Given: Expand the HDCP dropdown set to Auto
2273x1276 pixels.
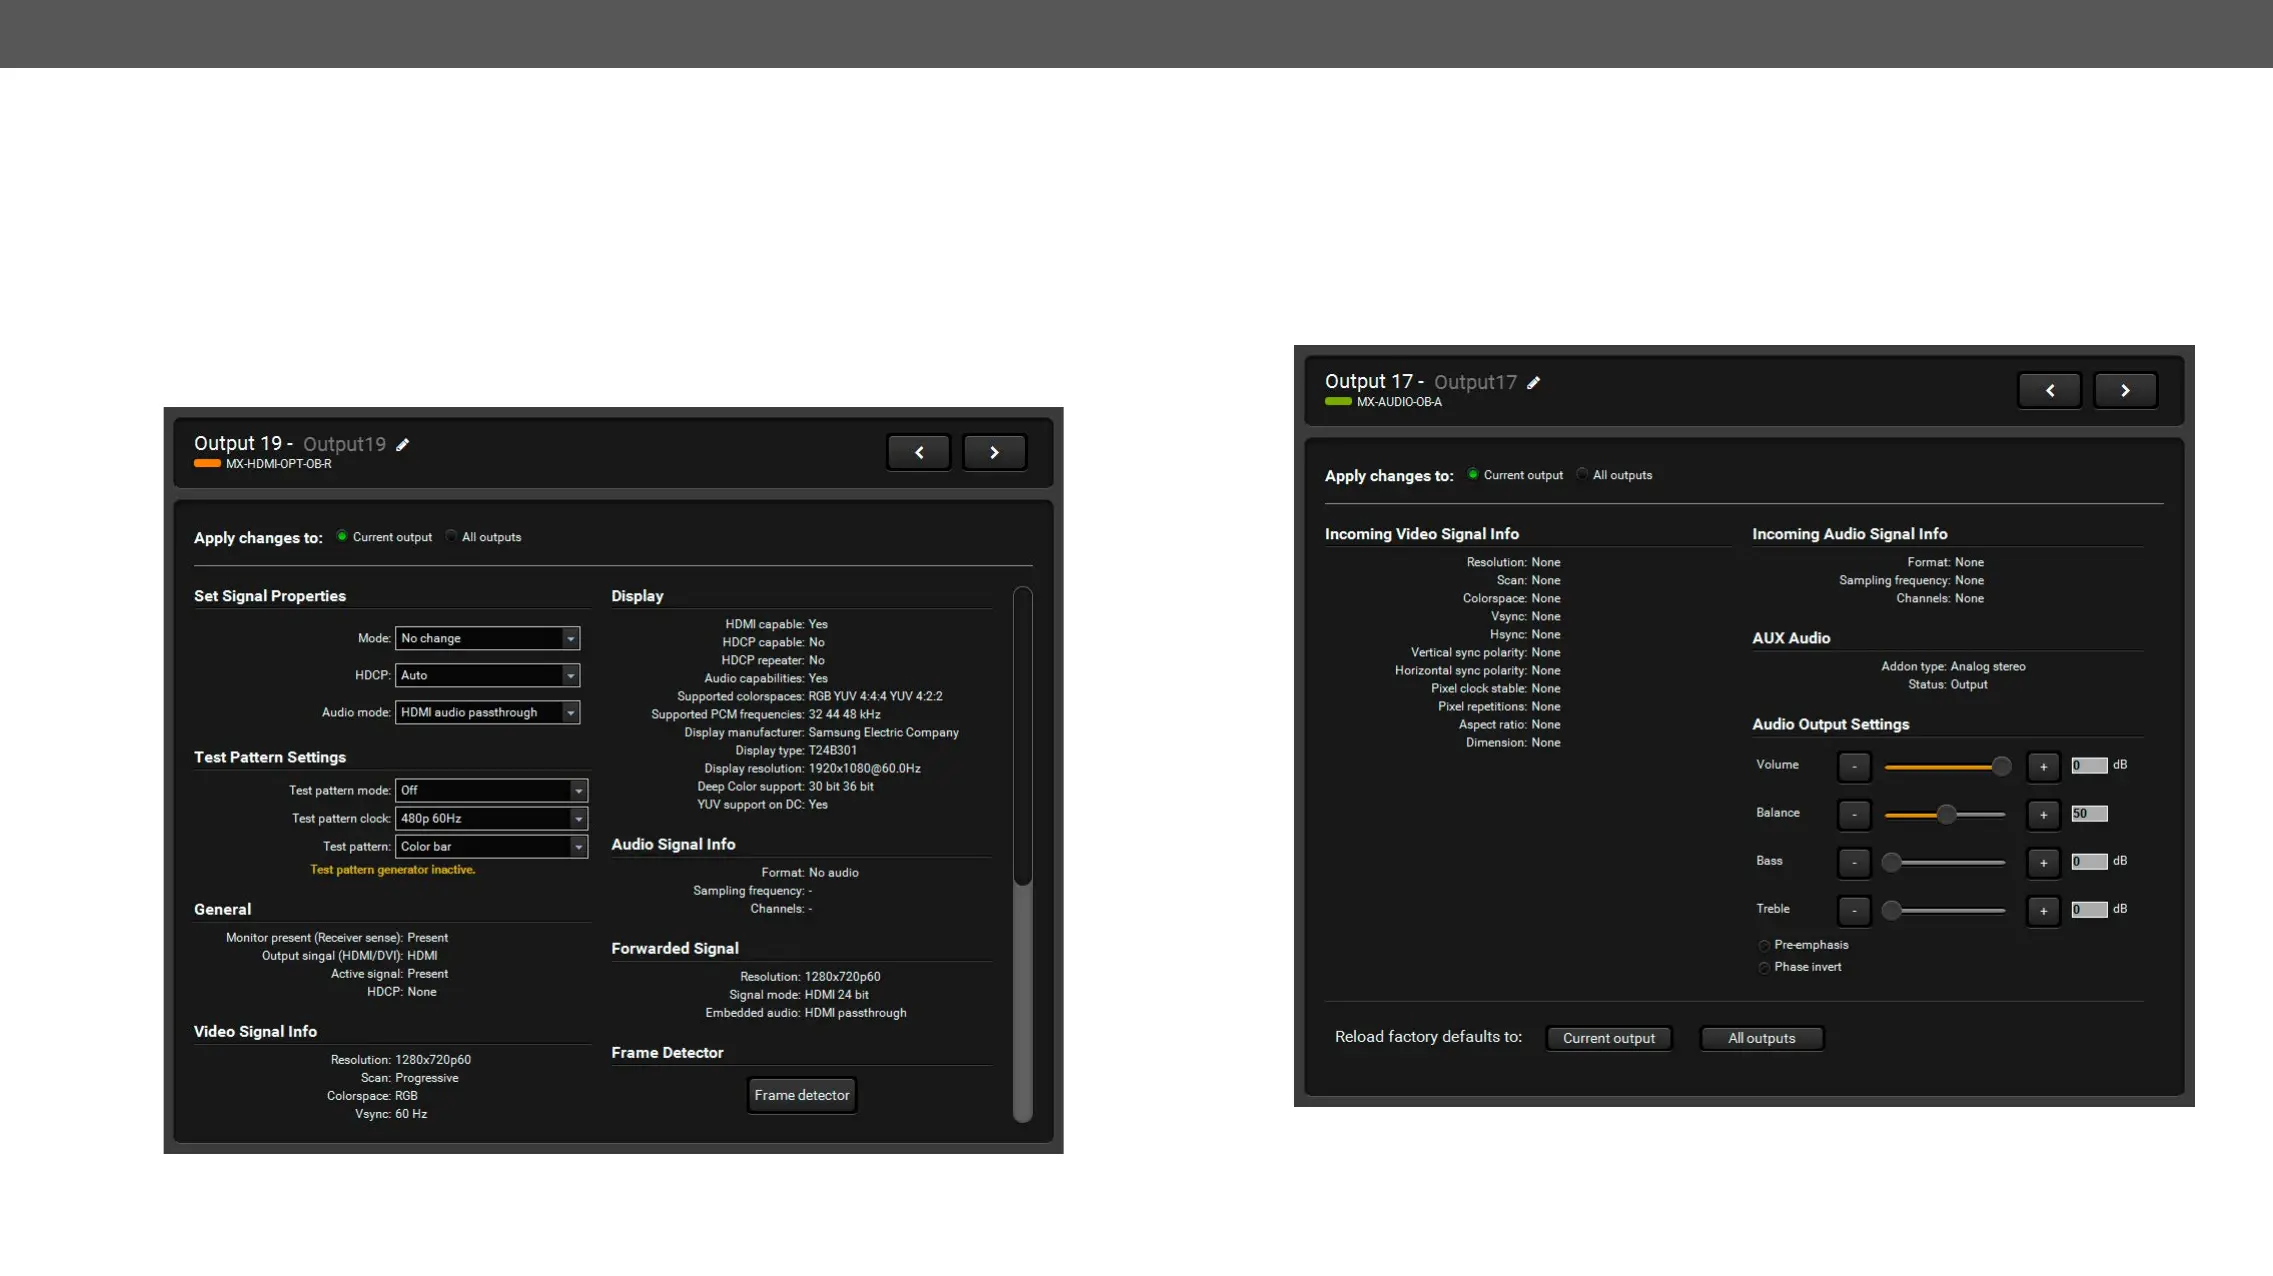Looking at the screenshot, I should point(487,676).
